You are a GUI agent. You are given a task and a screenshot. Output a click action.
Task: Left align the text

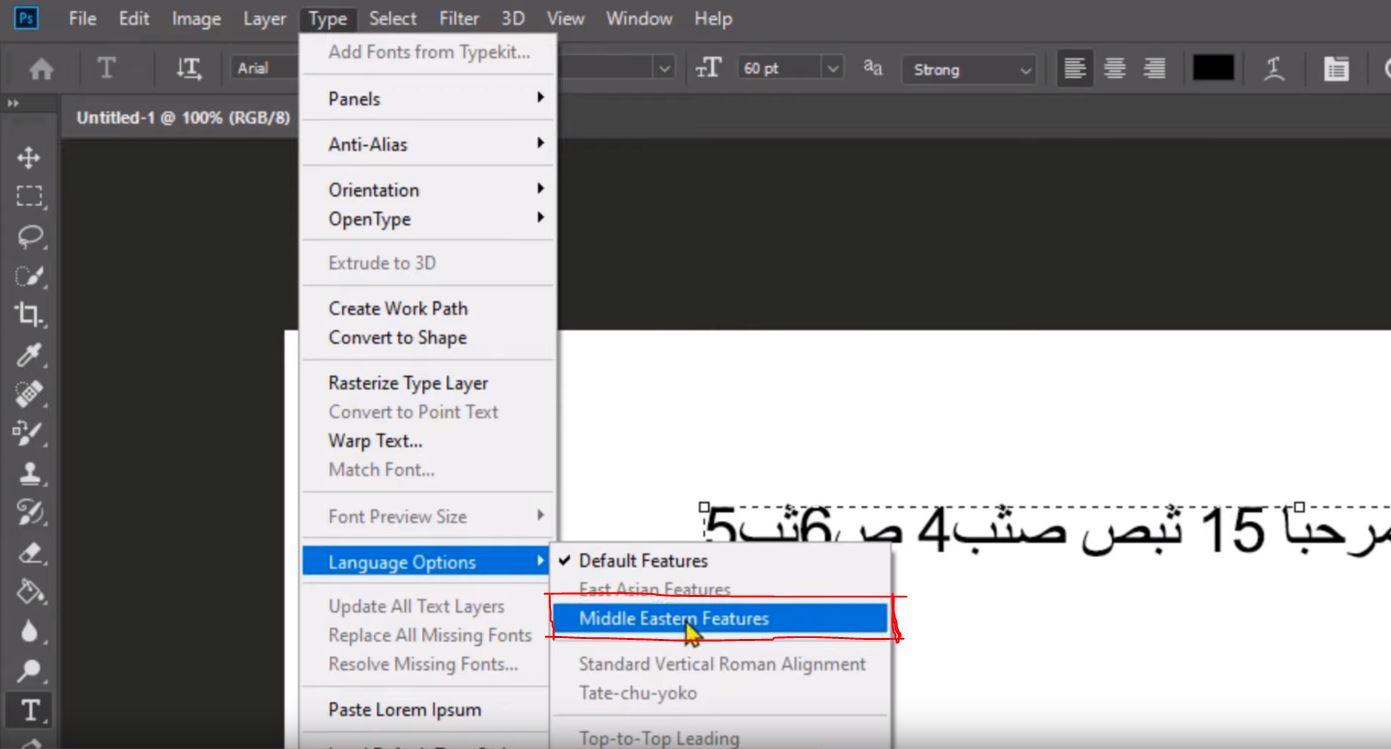pyautogui.click(x=1075, y=68)
